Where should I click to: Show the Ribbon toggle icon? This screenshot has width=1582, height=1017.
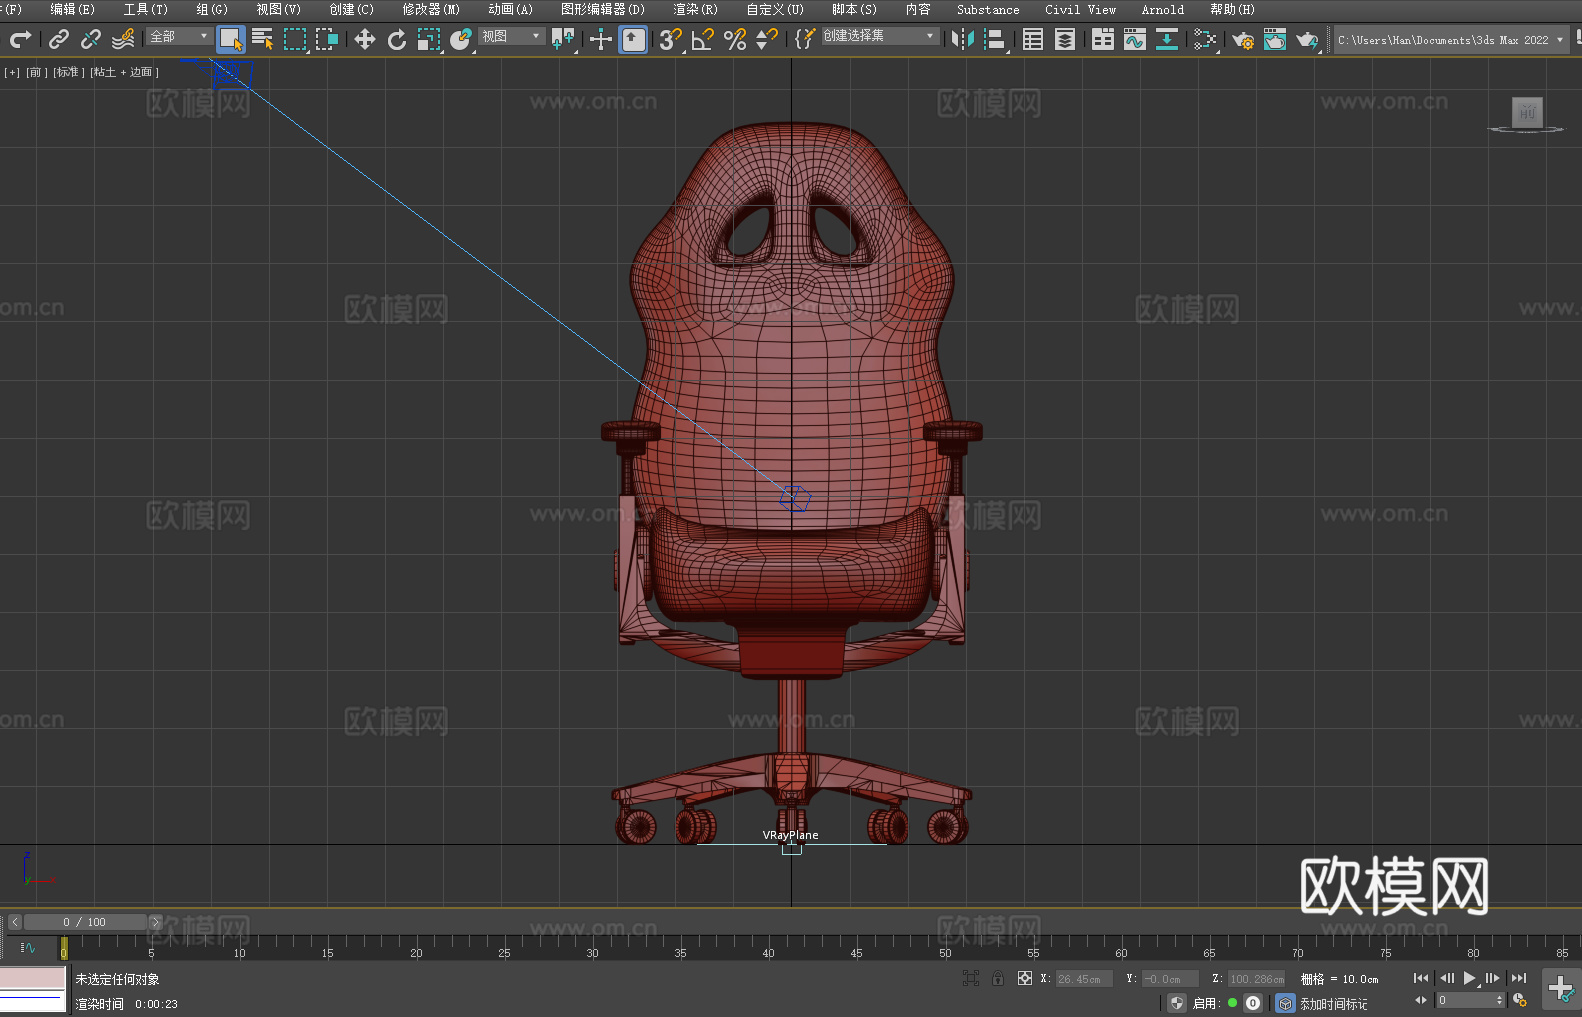[1103, 39]
